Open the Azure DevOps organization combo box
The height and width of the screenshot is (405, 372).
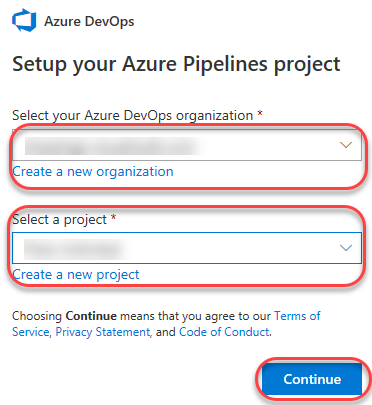[x=187, y=145]
